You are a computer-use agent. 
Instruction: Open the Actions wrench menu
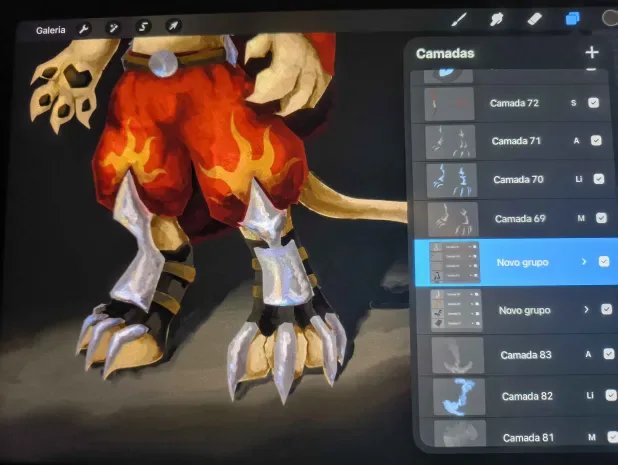(84, 29)
